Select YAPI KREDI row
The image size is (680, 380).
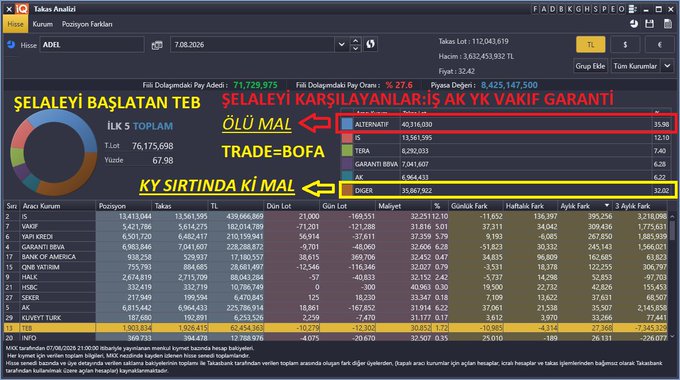[336, 236]
